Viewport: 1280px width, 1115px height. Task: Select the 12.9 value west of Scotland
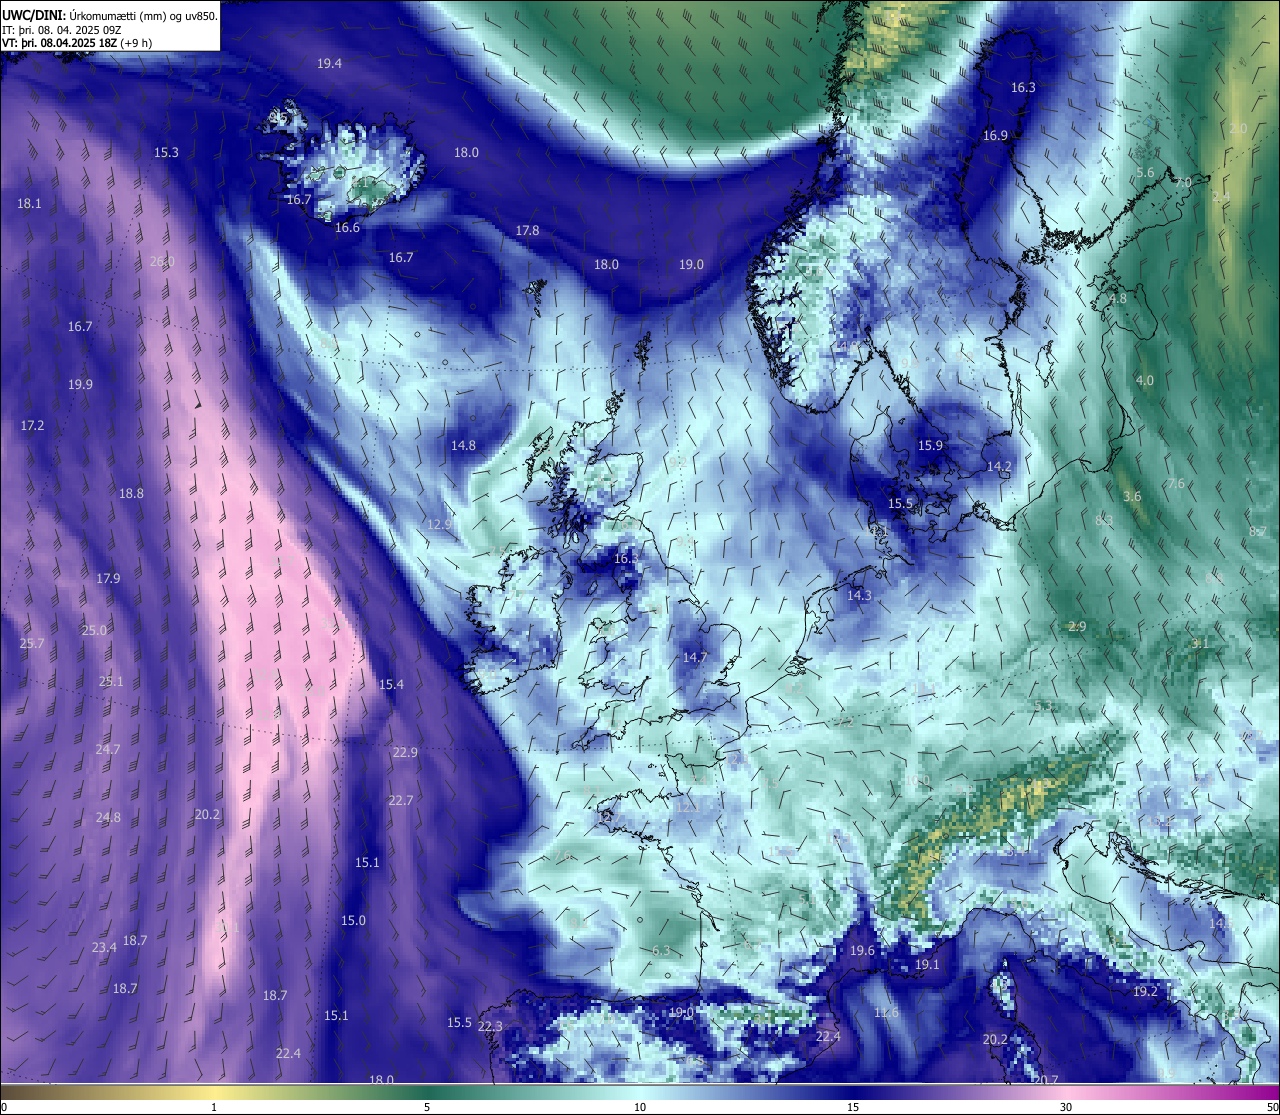coord(439,524)
